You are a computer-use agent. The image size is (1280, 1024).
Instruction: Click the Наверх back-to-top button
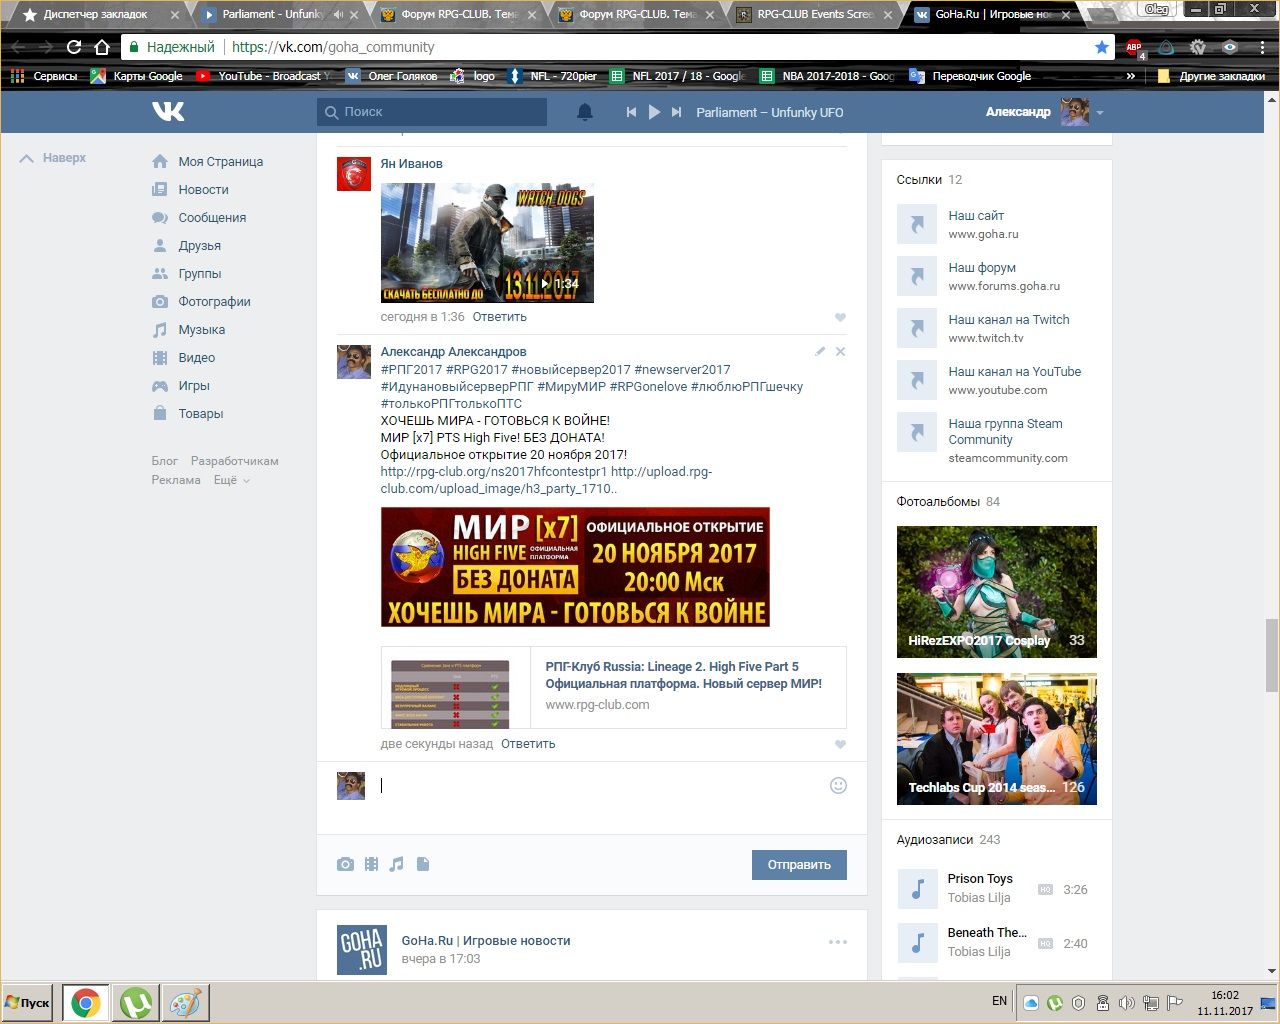point(53,158)
